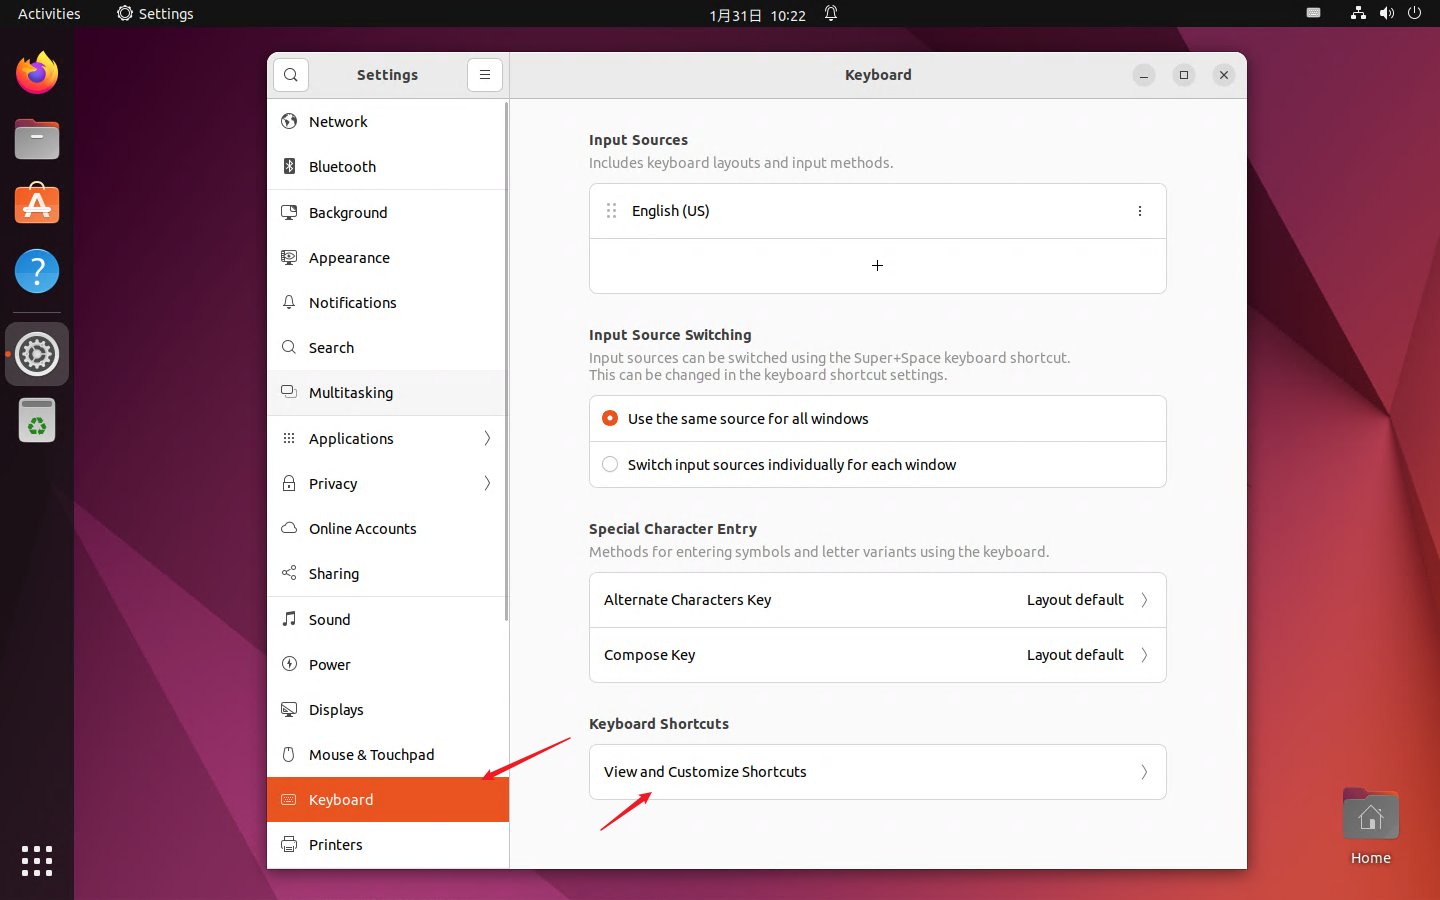Click the Power icon in sidebar
1440x900 pixels.
coord(289,664)
